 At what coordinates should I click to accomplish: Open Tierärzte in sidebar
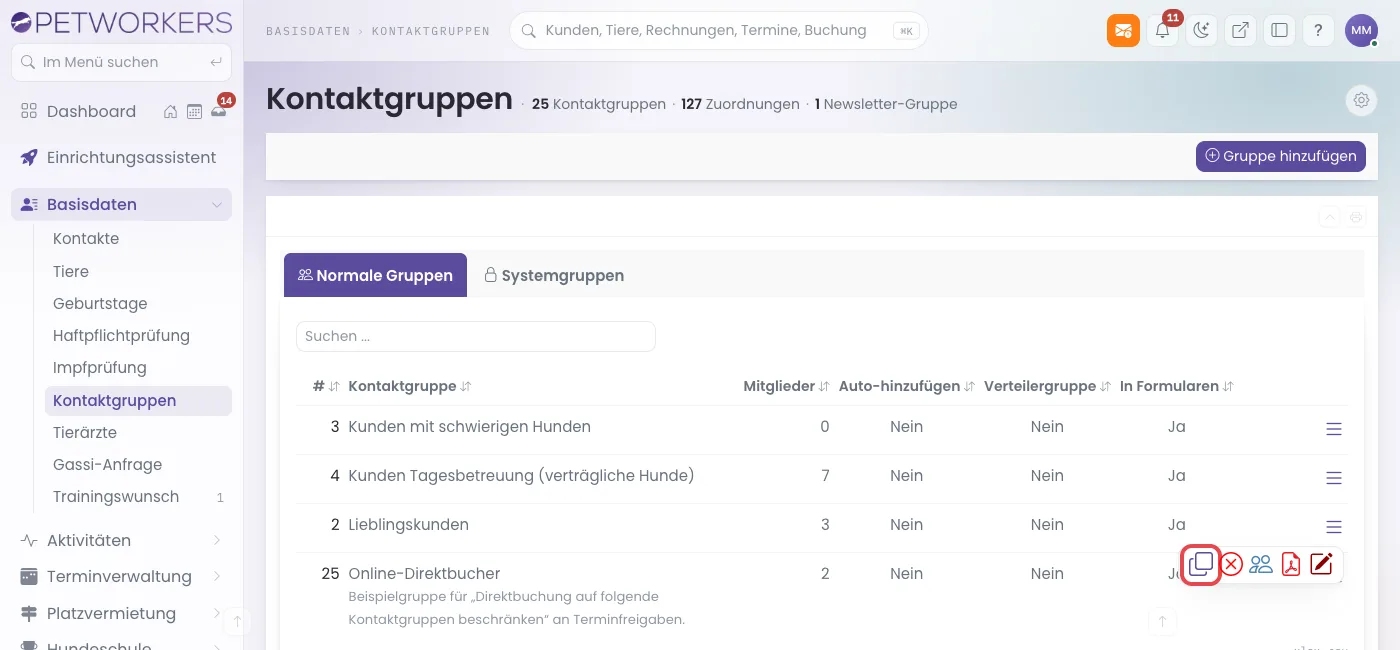point(138,432)
